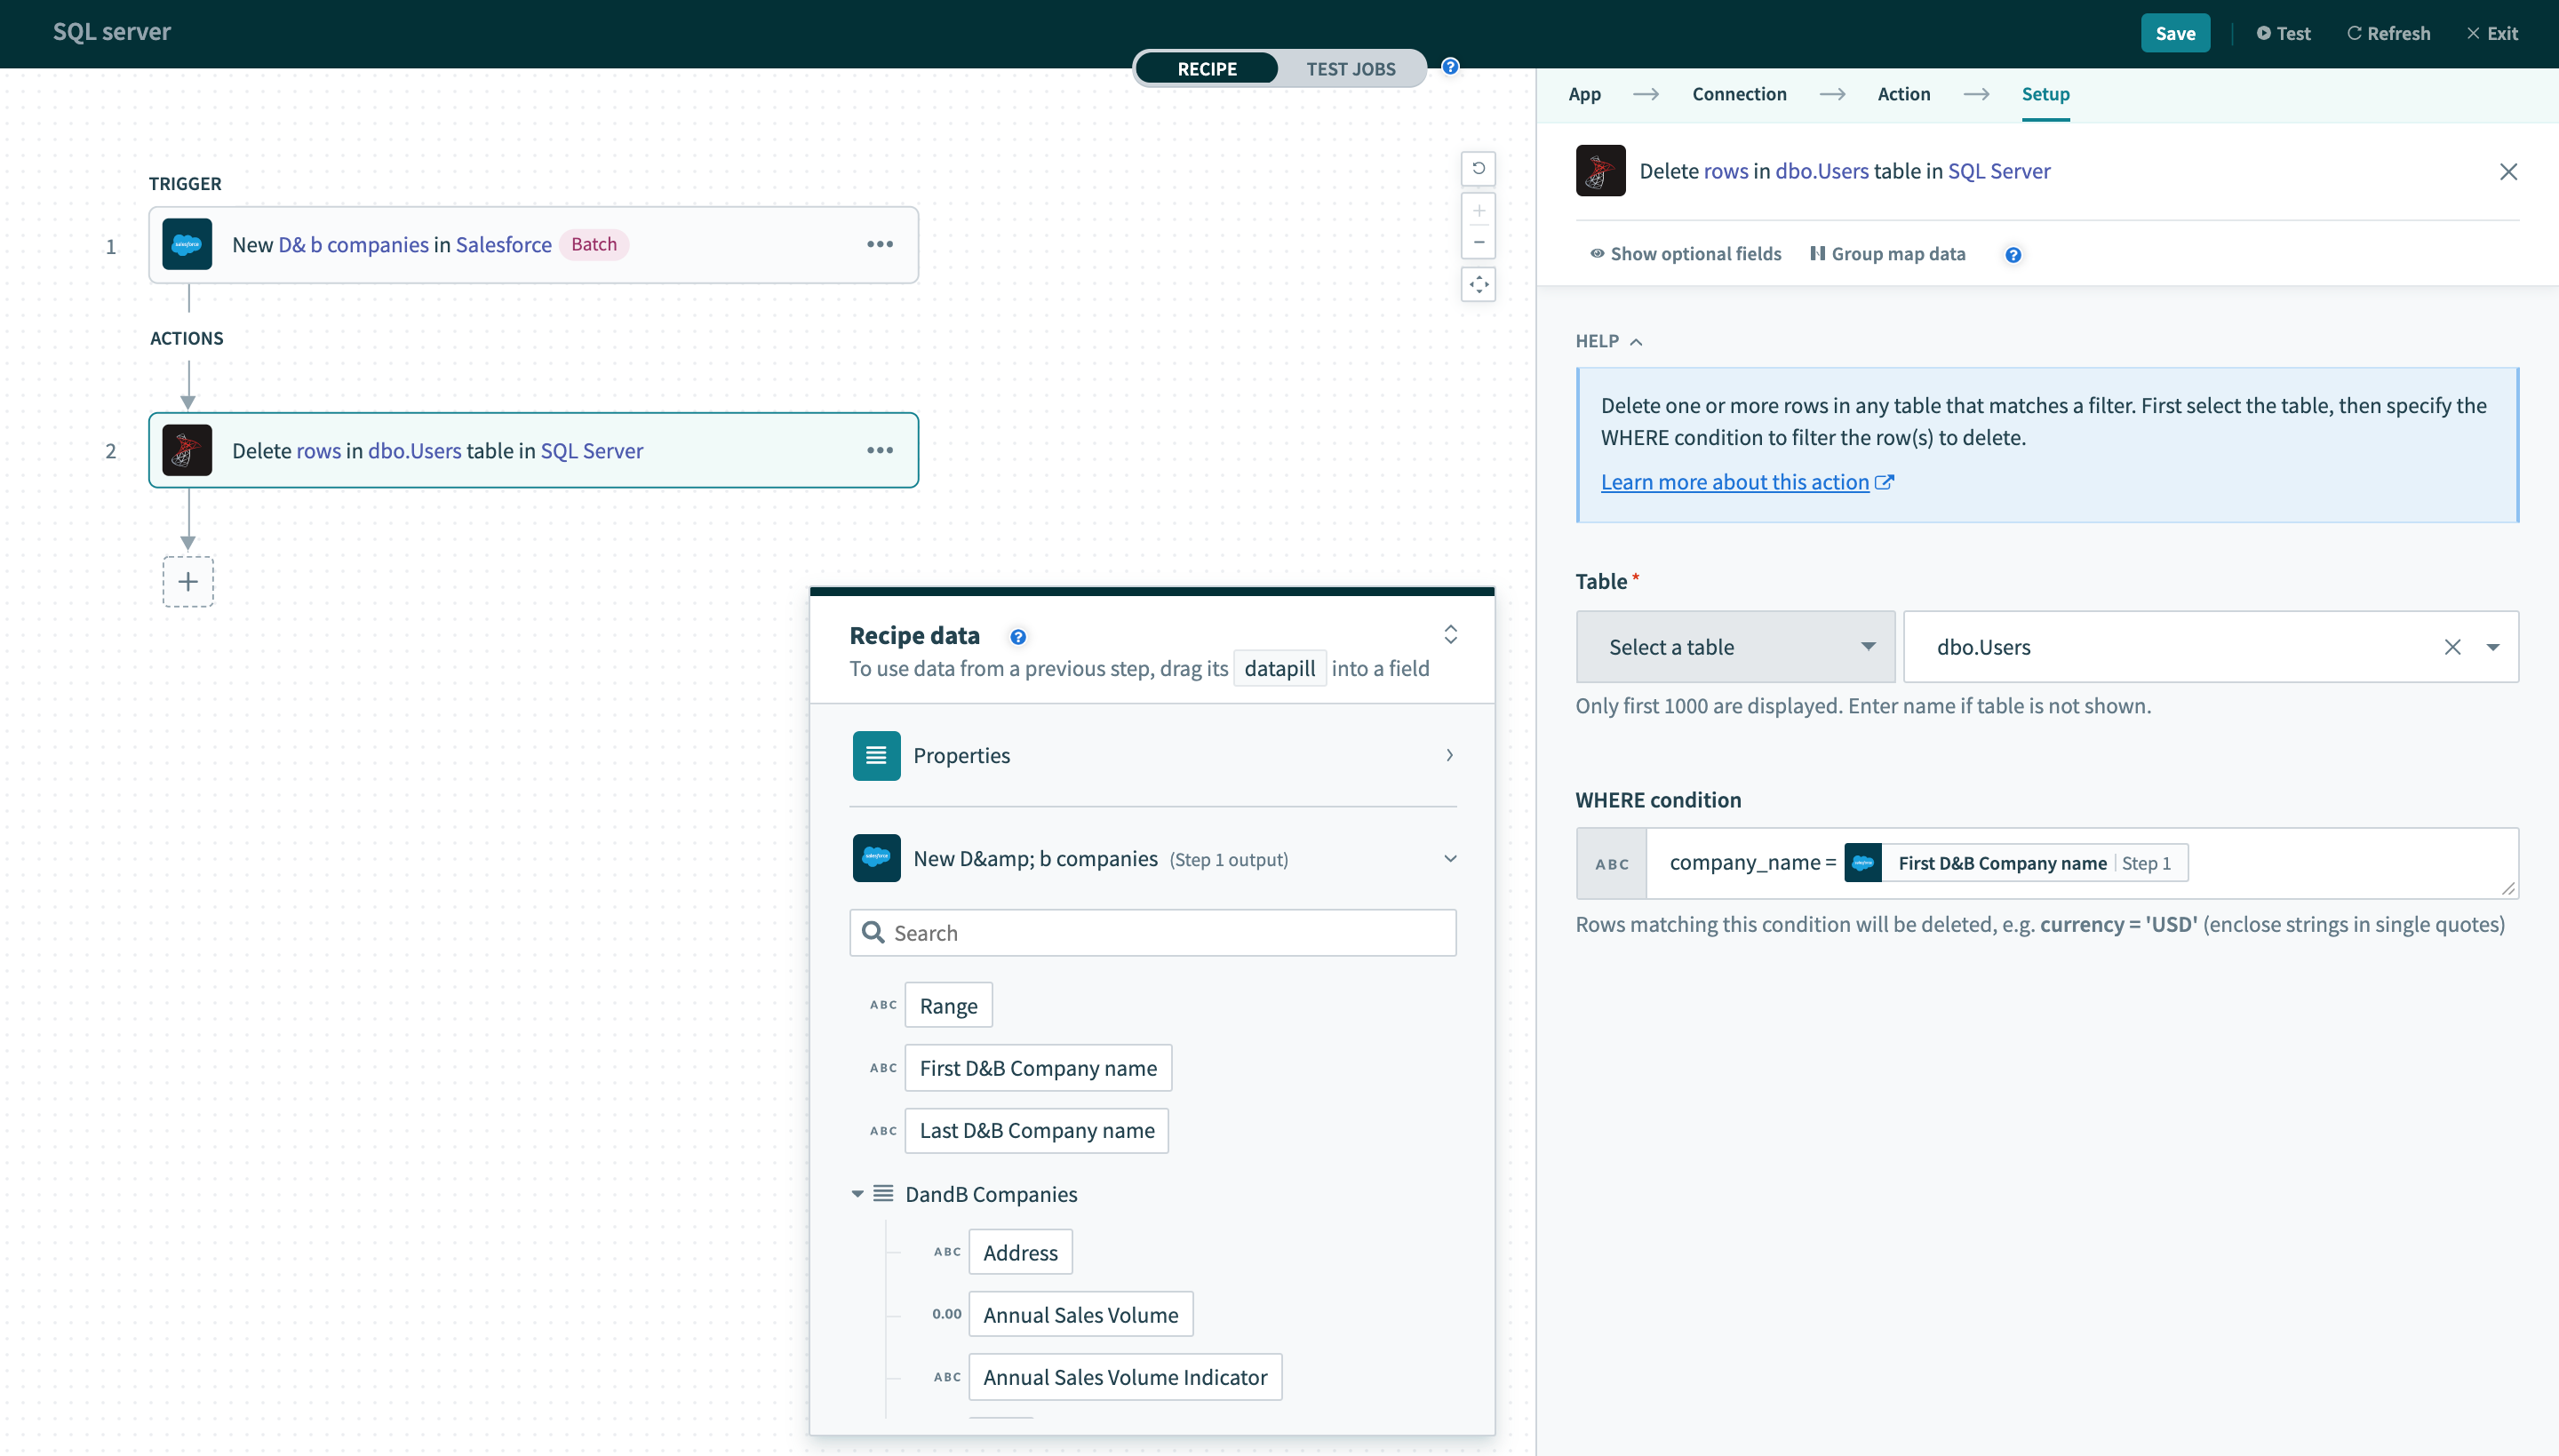Open the Select a table dropdown
The height and width of the screenshot is (1456, 2559).
coord(1731,645)
